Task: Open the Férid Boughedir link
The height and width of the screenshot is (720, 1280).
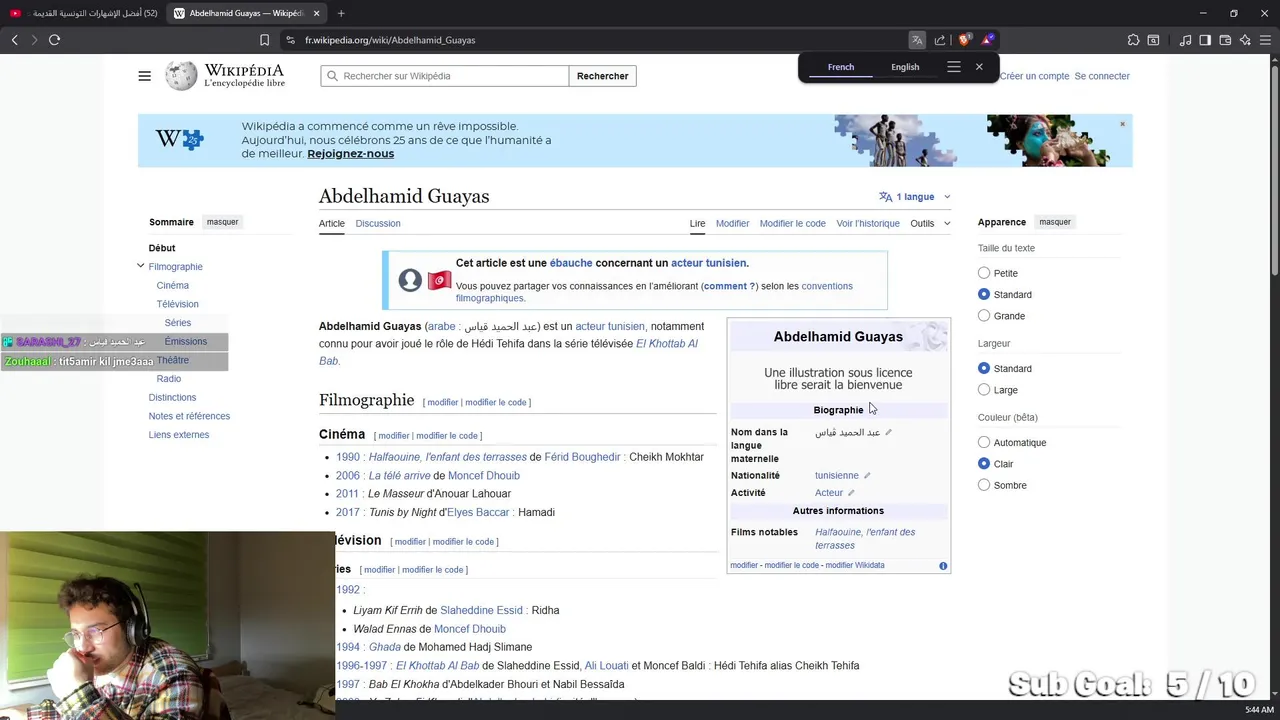Action: (x=582, y=457)
